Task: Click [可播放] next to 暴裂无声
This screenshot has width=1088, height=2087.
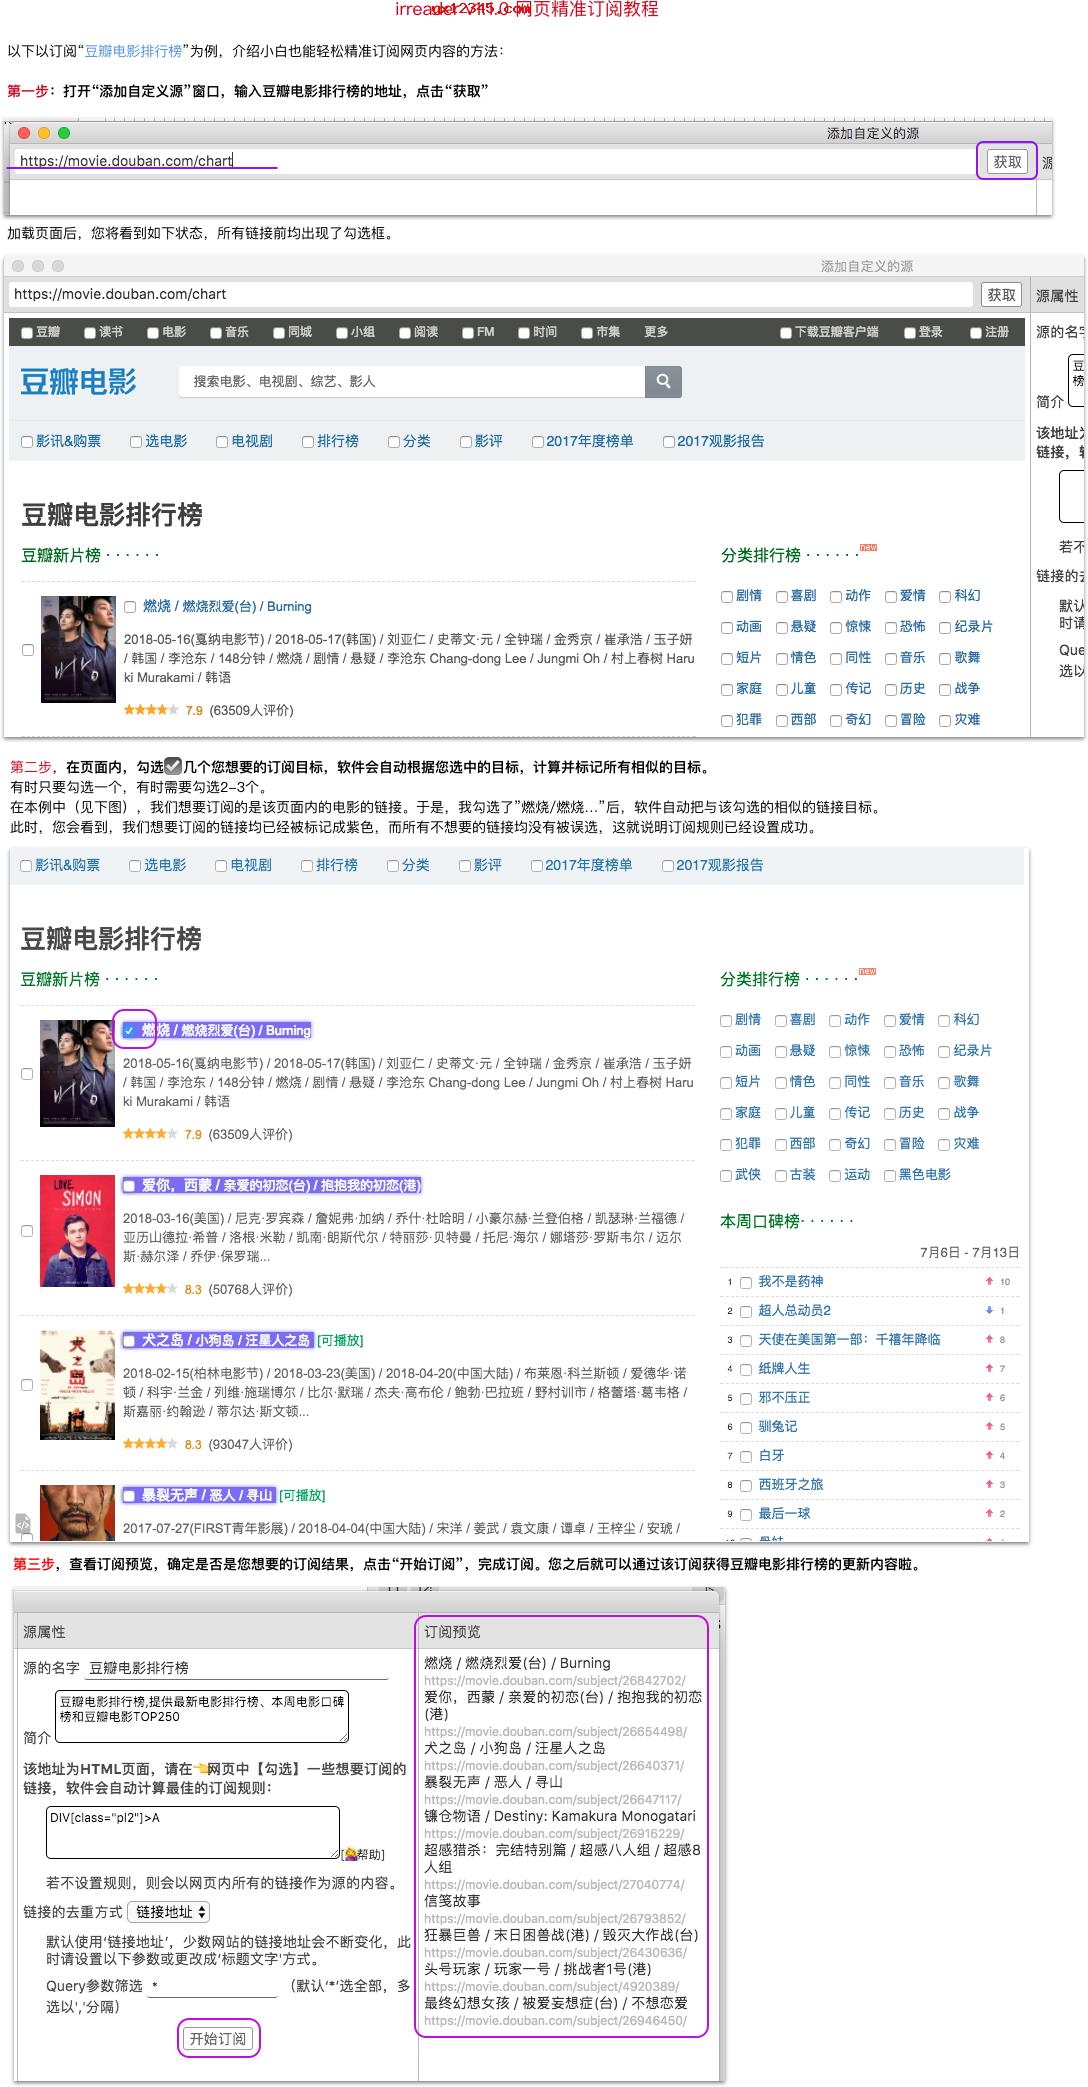Action: (x=302, y=1495)
